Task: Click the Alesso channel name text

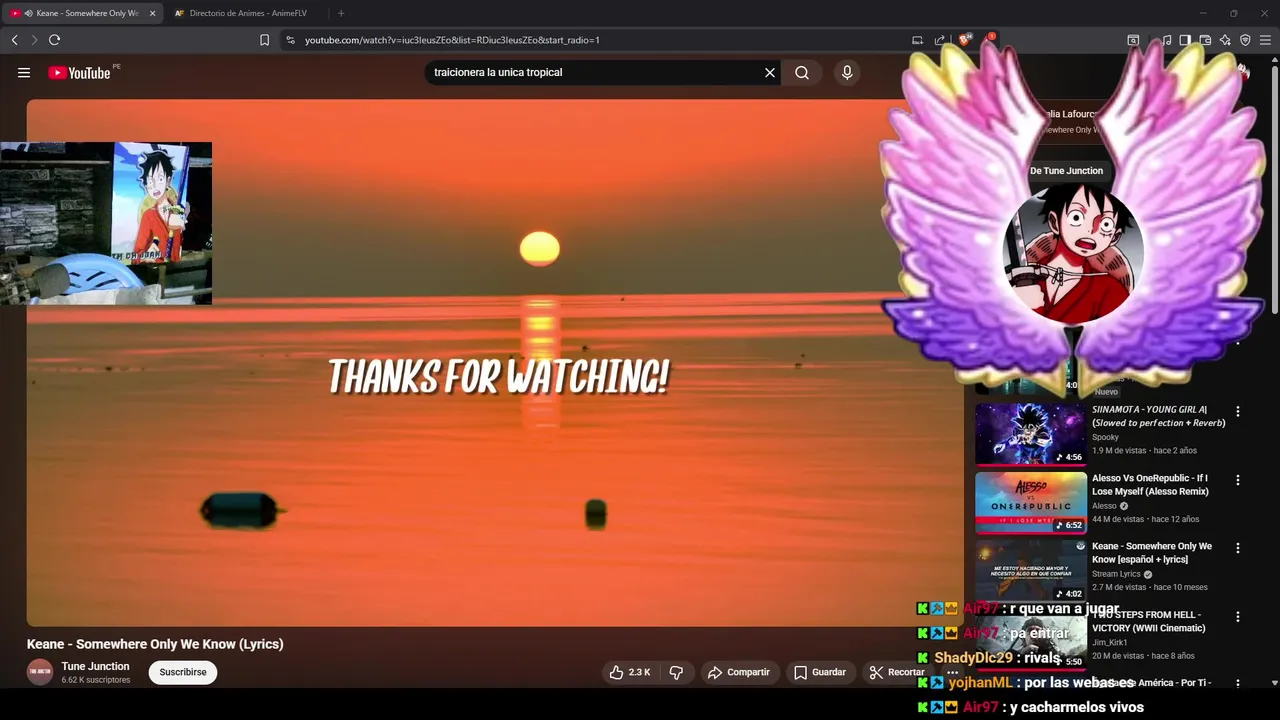Action: (x=1105, y=506)
